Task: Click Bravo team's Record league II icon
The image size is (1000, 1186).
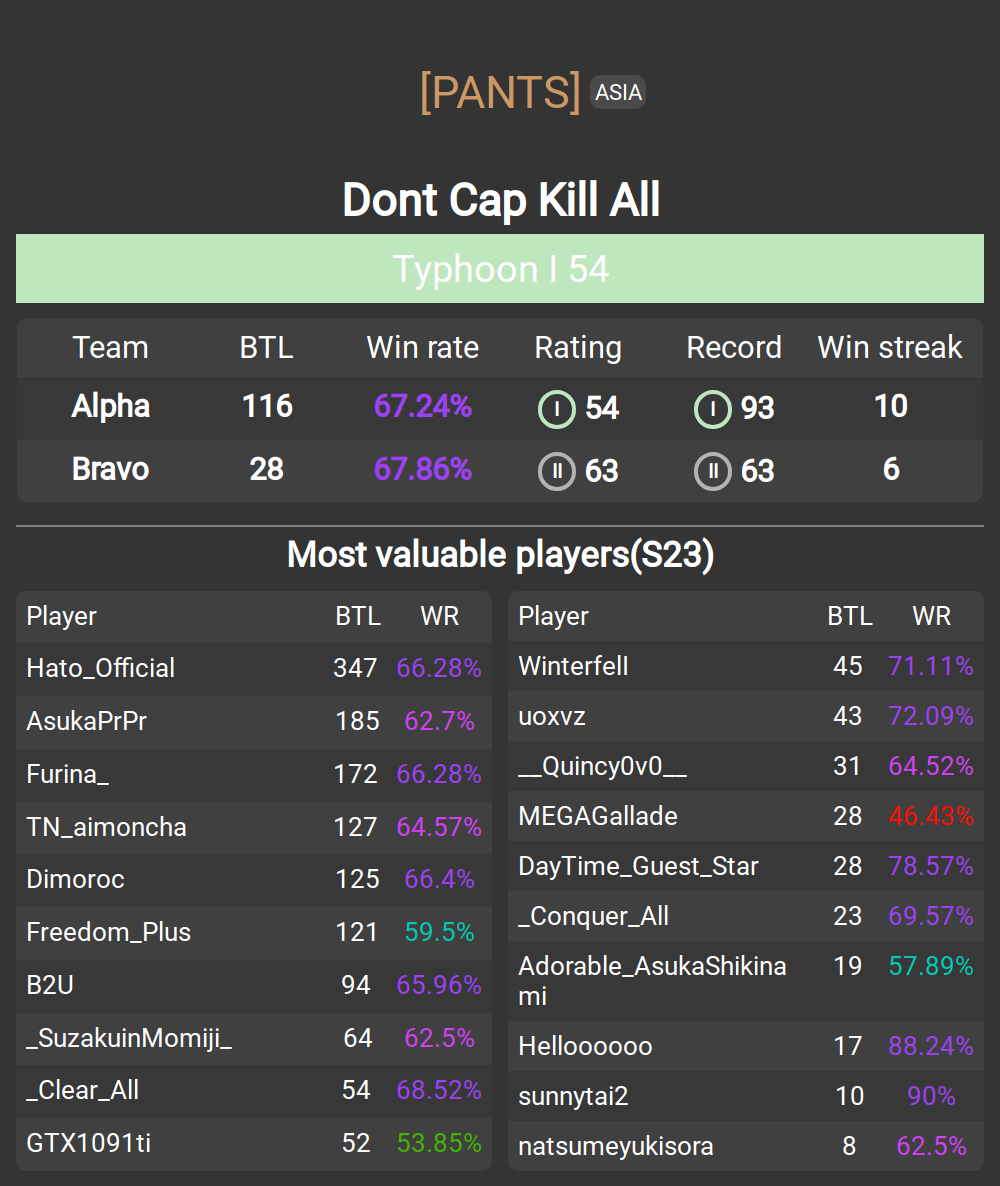Action: [713, 471]
